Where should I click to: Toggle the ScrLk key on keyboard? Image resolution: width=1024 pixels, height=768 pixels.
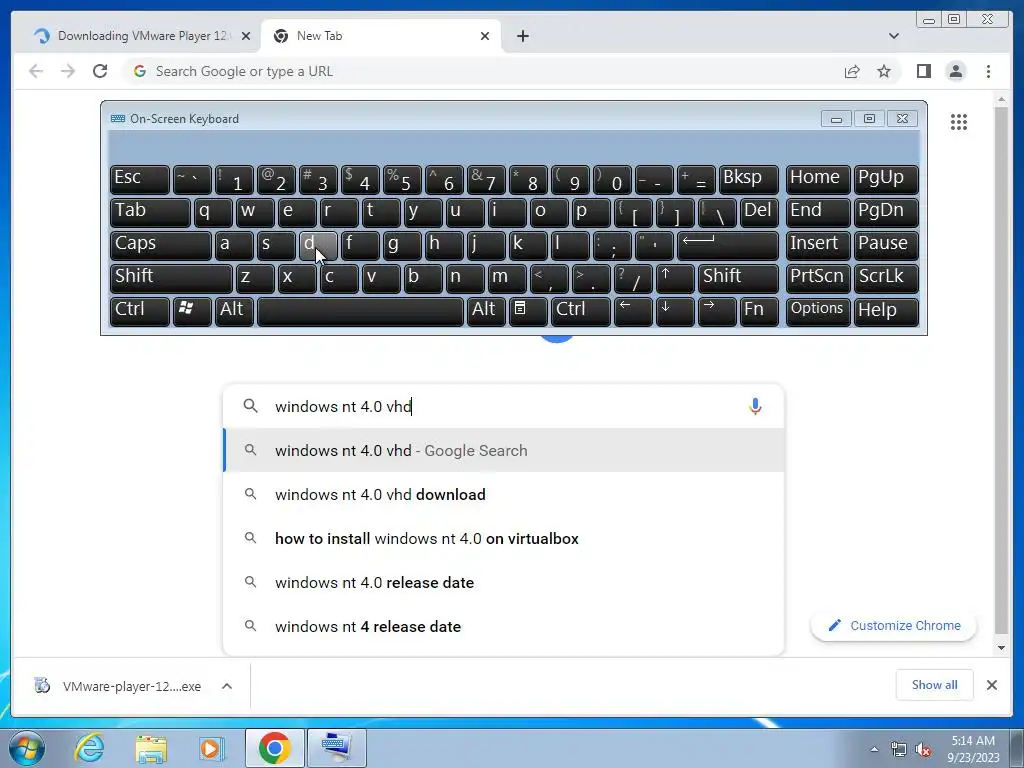[x=885, y=278]
